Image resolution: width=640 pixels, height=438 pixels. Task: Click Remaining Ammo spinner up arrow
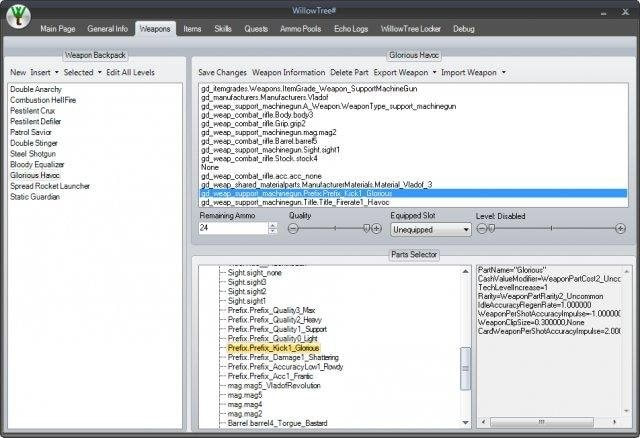coord(273,225)
